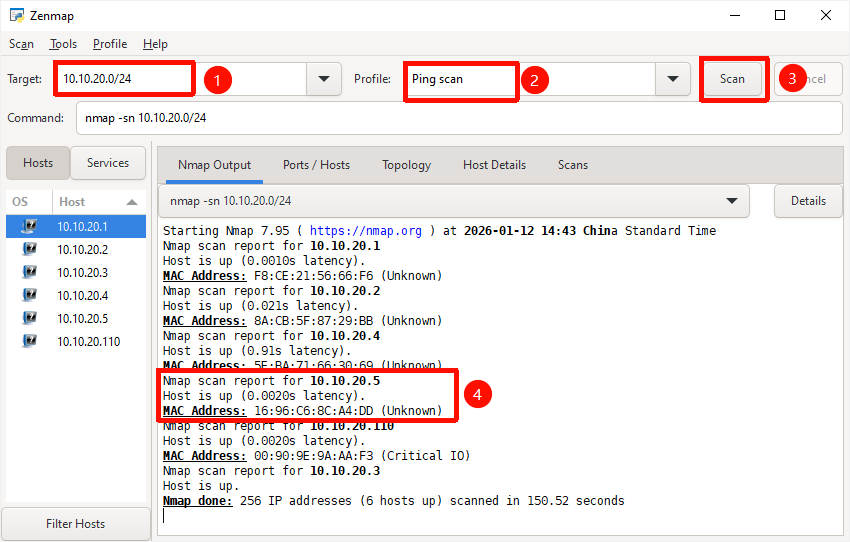Click the OS icon beside host 10.10.20.1

click(x=29, y=227)
